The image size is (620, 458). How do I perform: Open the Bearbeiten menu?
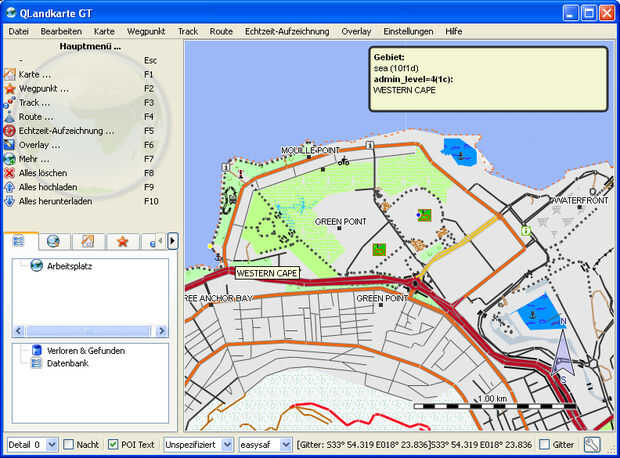click(61, 31)
